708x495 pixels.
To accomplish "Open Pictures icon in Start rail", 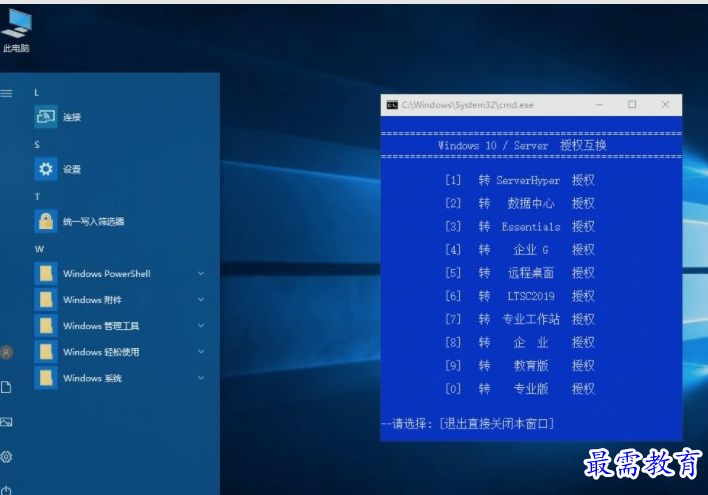I will click(6, 422).
